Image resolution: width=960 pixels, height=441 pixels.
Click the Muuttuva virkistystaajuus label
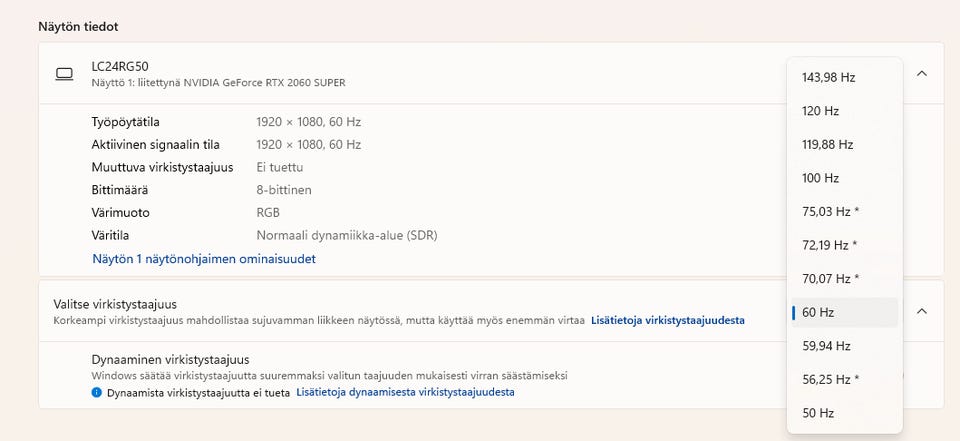point(162,167)
